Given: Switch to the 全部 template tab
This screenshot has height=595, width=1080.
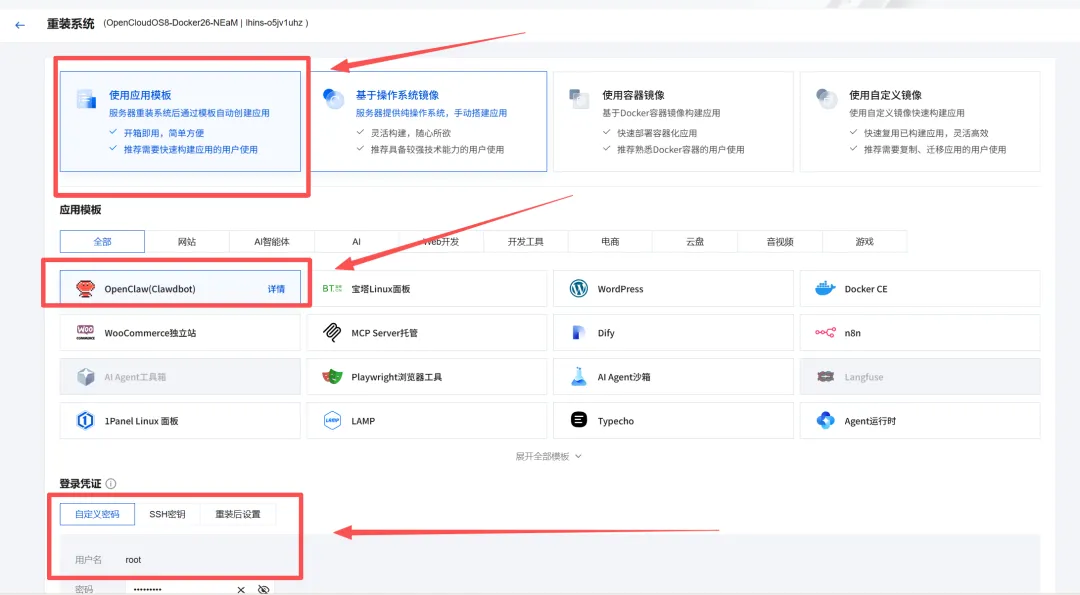Looking at the screenshot, I should 102,242.
